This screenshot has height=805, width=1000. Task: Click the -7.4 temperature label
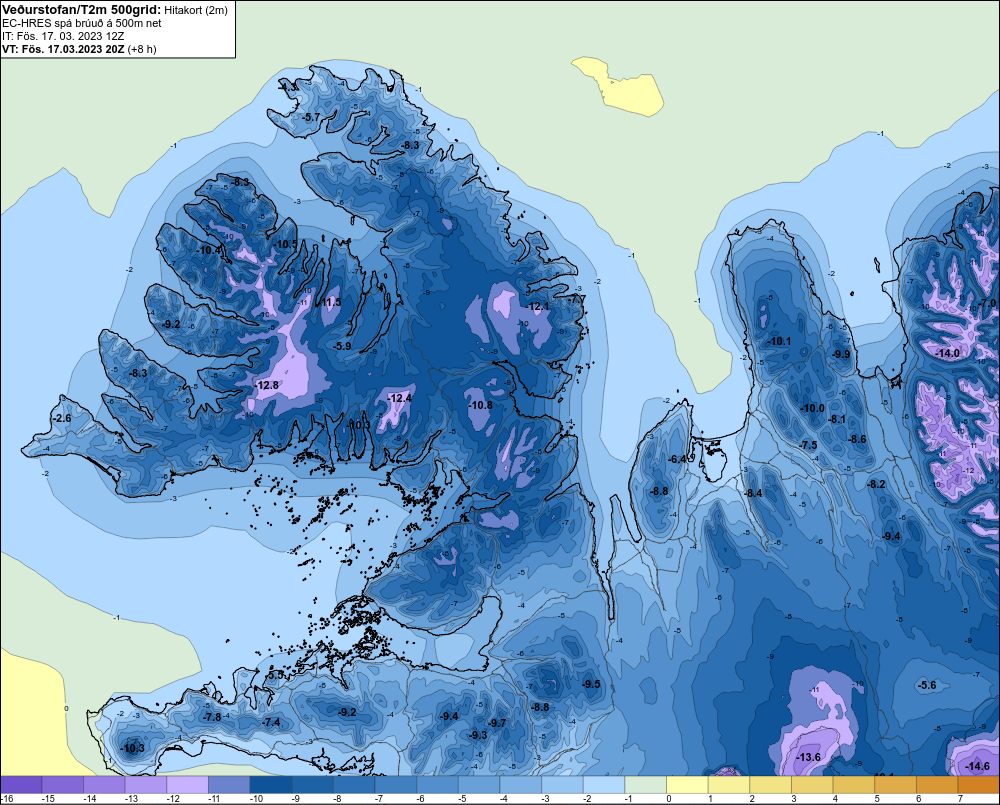(x=272, y=722)
